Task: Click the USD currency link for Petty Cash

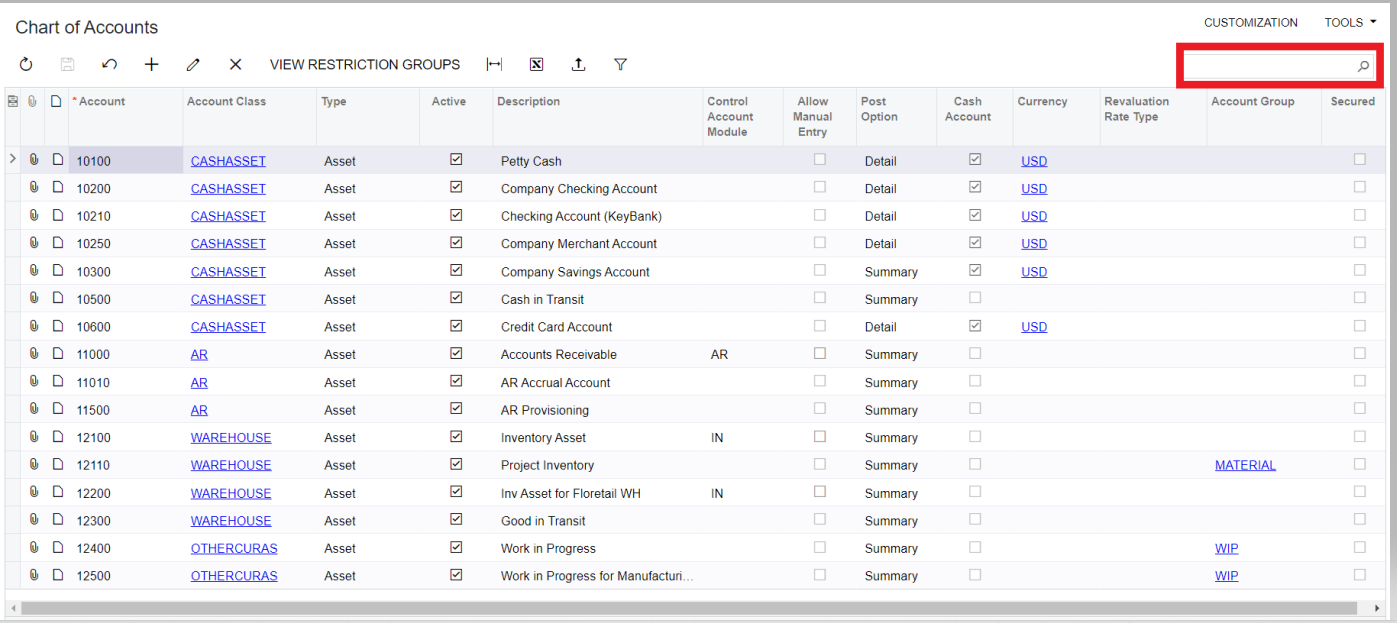Action: [x=1033, y=160]
